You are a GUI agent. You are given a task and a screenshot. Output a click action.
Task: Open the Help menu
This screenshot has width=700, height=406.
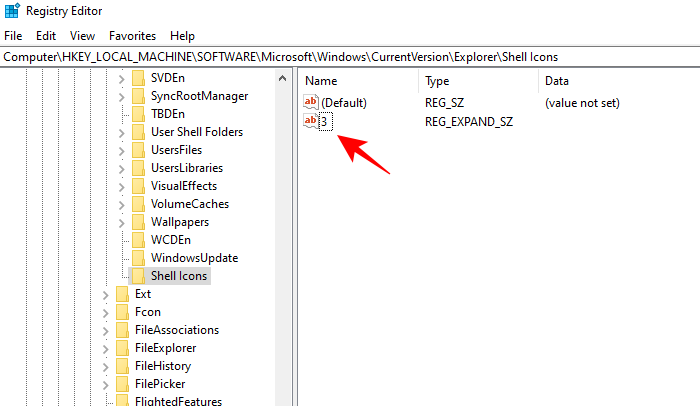click(183, 35)
